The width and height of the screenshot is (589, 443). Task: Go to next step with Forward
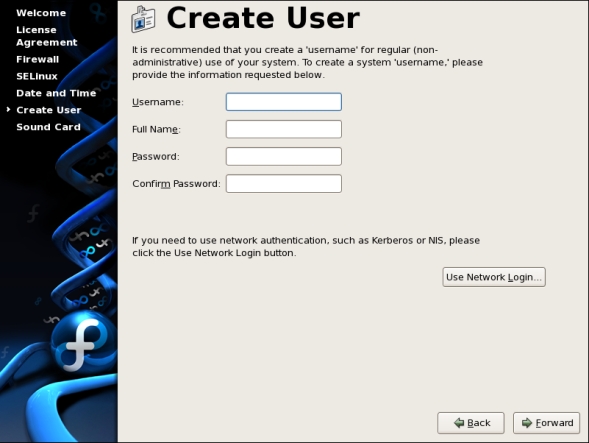pyautogui.click(x=547, y=423)
